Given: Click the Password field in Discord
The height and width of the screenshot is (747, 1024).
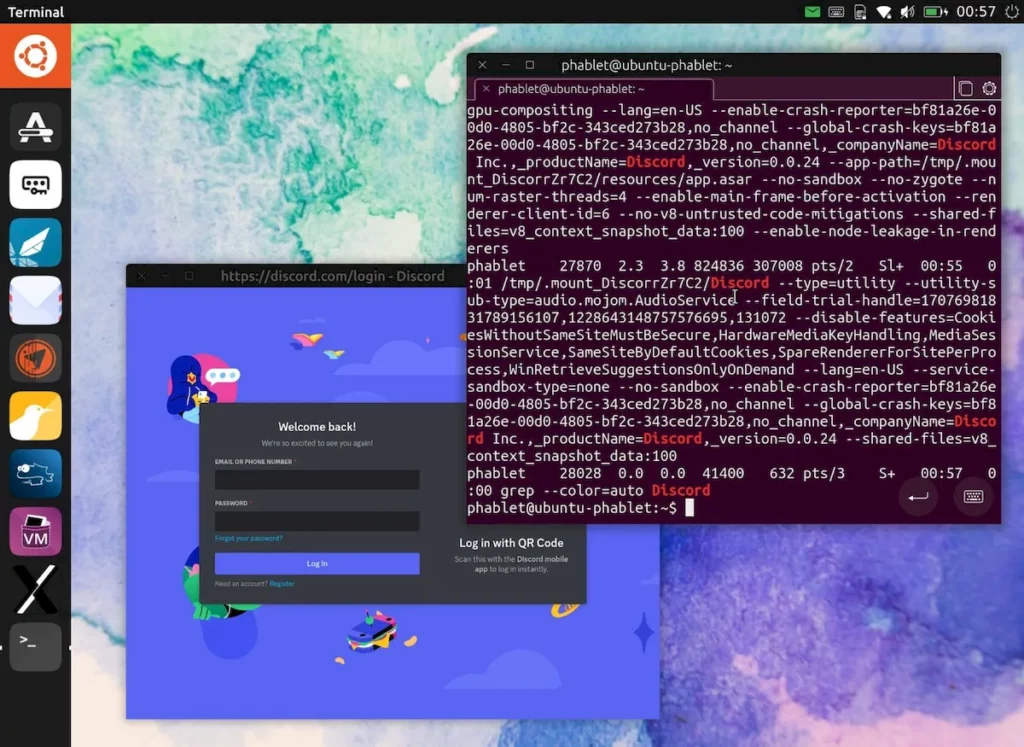Looking at the screenshot, I should pos(317,520).
